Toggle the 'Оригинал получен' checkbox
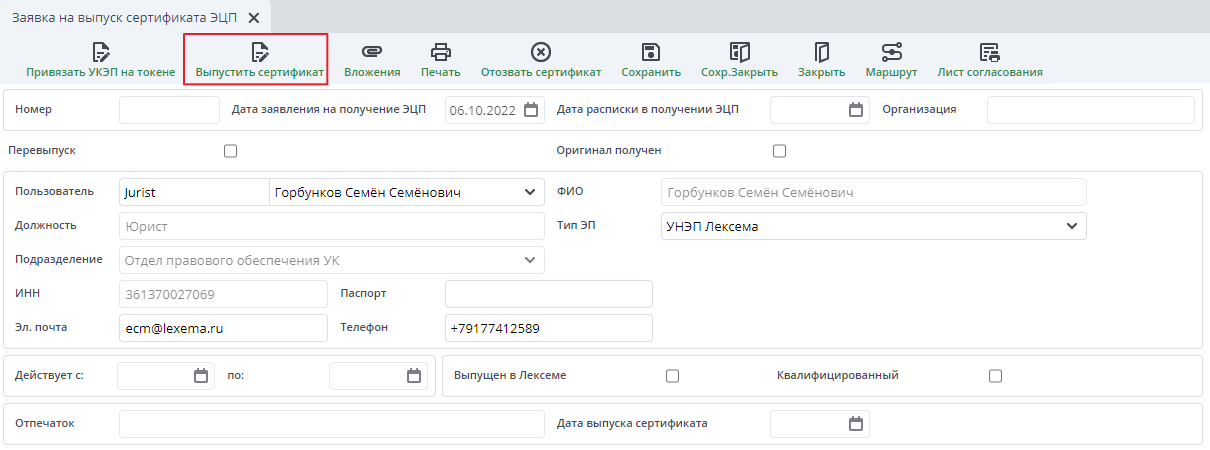 pyautogui.click(x=780, y=151)
